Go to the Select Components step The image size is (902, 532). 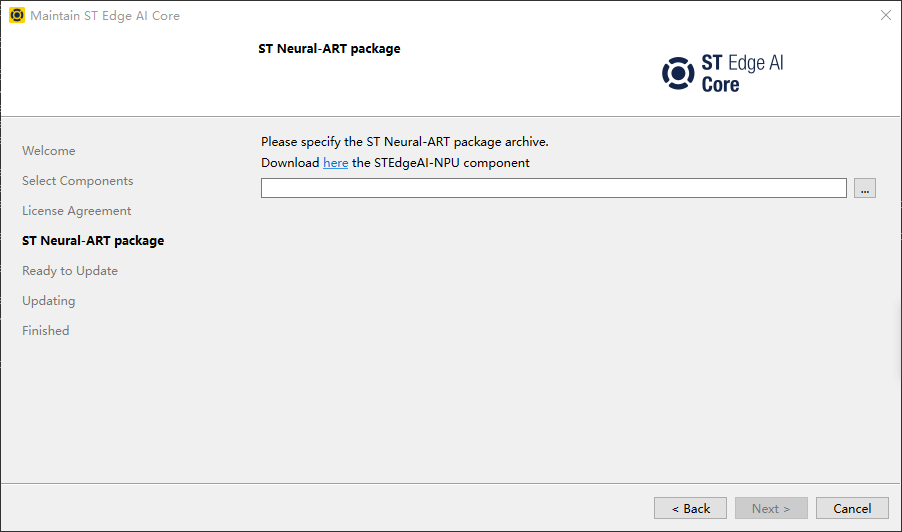pos(78,181)
